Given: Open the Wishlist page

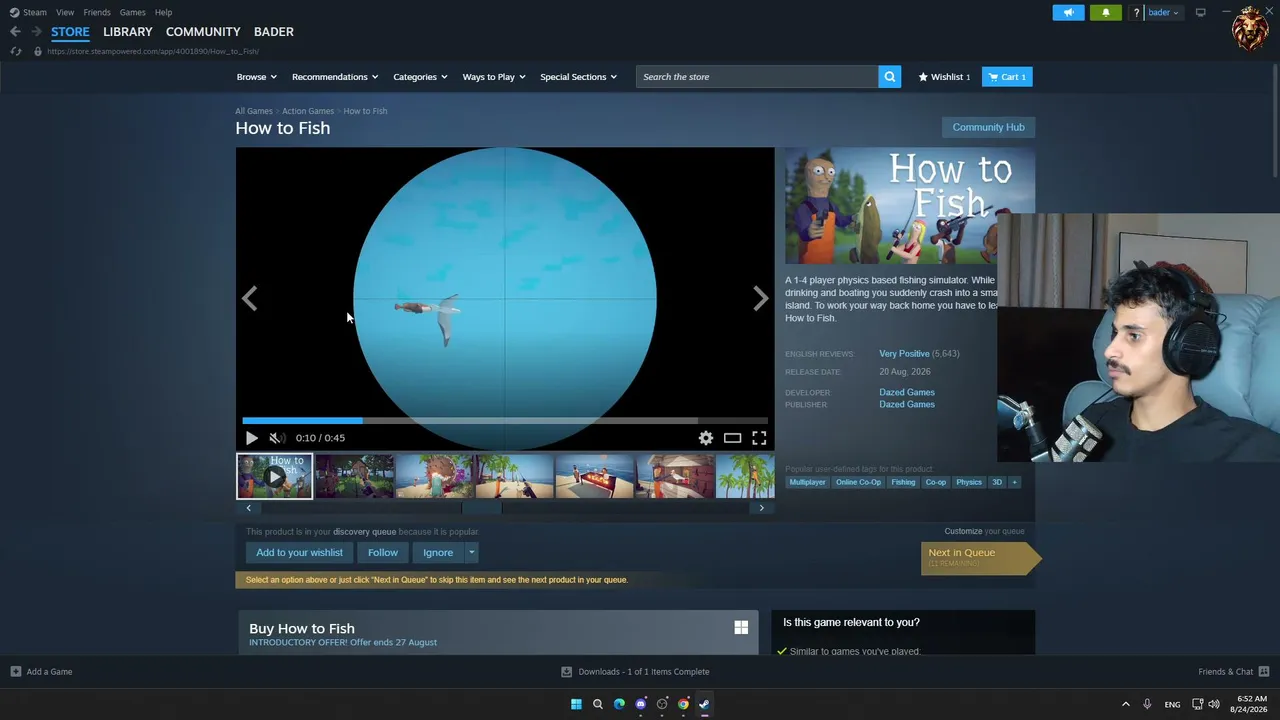Looking at the screenshot, I should [944, 77].
